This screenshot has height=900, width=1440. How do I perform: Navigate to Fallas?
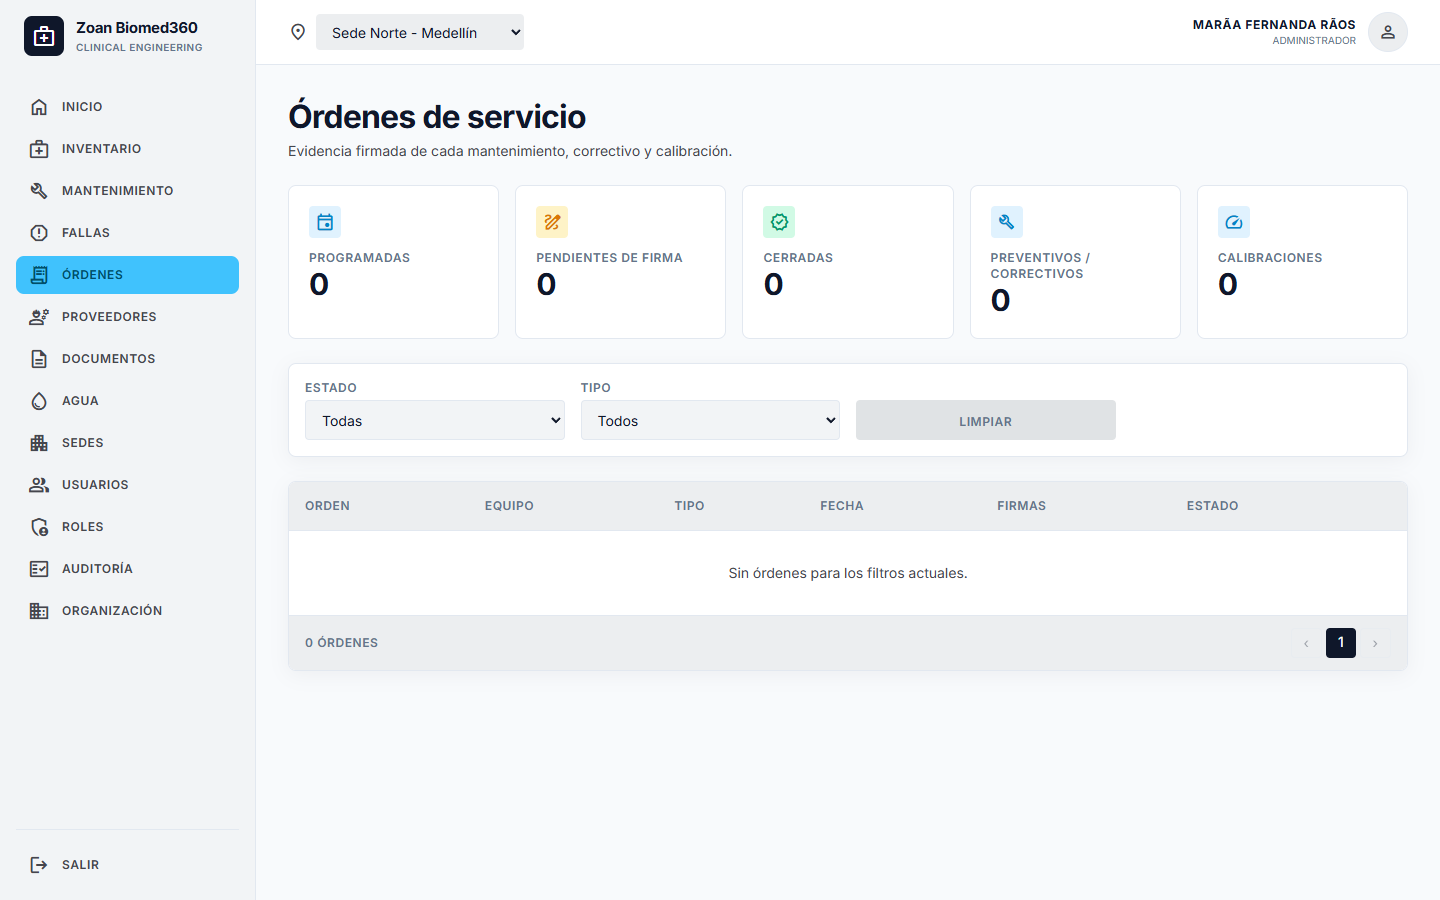(127, 233)
